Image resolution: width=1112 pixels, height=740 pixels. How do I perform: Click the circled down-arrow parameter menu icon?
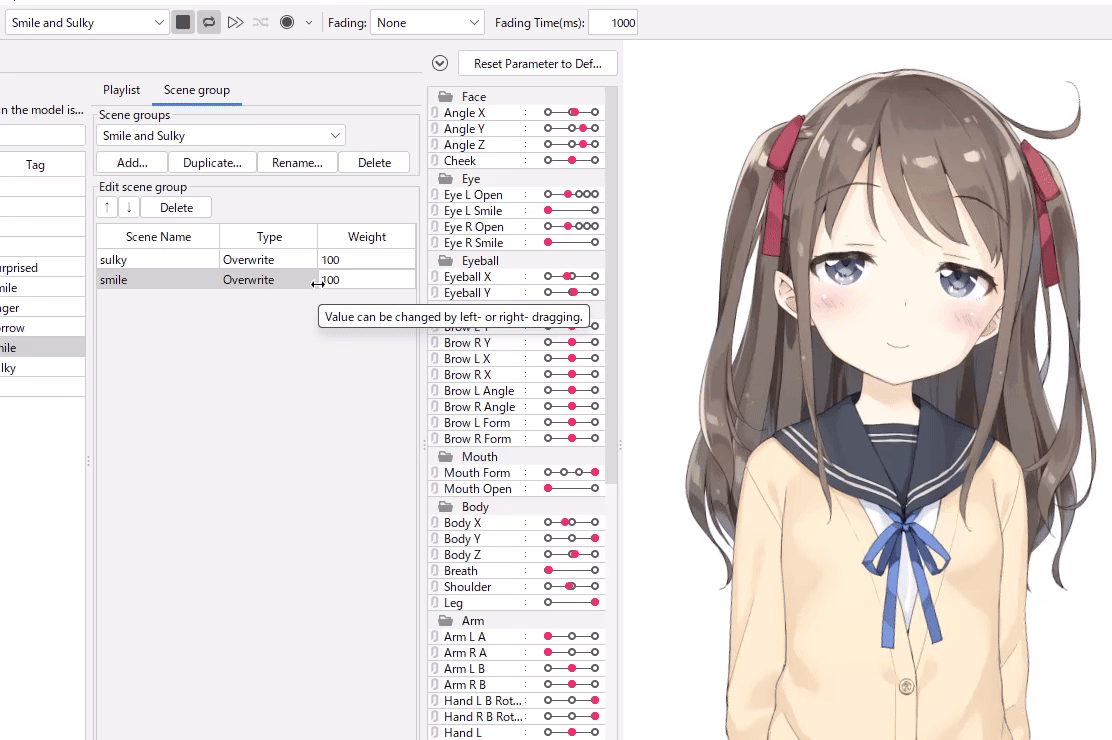440,63
